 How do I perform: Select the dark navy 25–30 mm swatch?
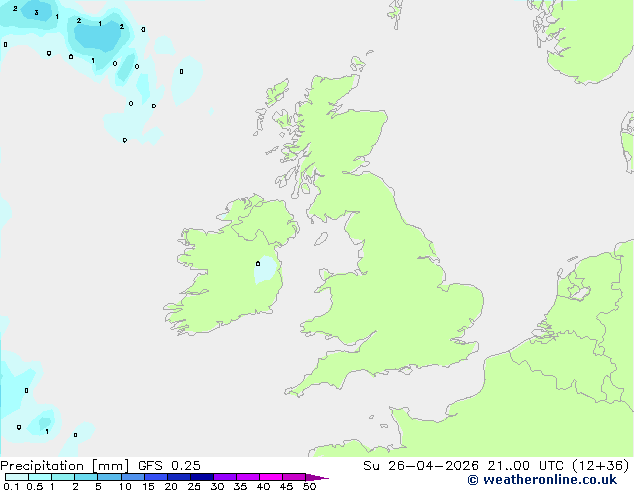(x=202, y=477)
